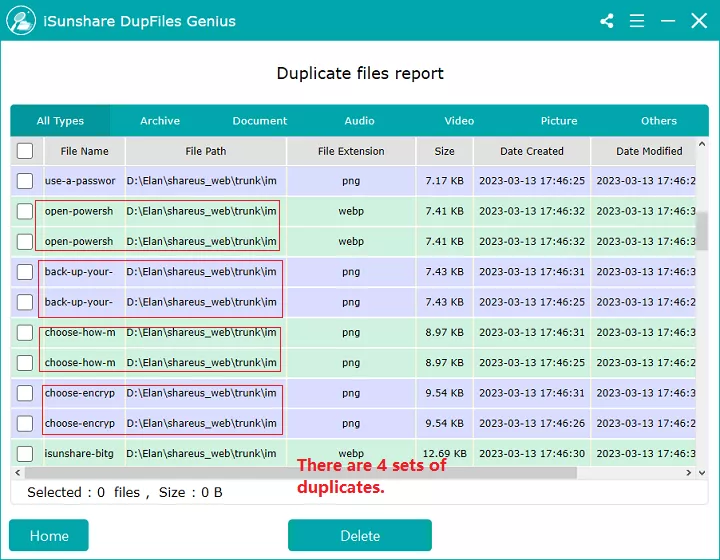Open the hamburger menu icon

click(x=636, y=21)
